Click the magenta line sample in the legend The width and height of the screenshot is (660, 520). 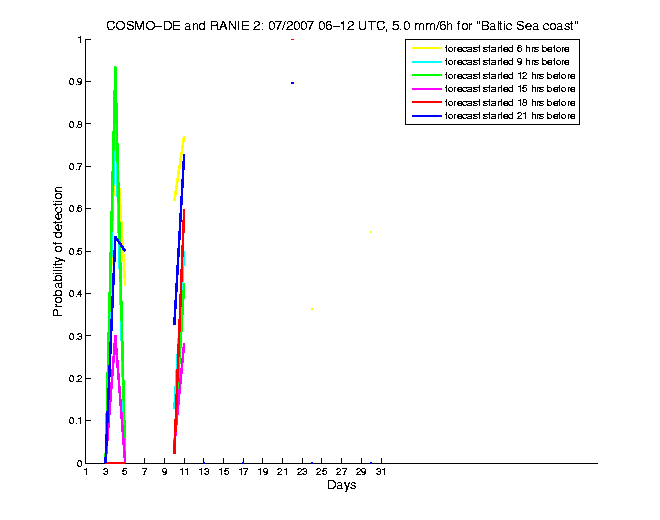point(426,90)
